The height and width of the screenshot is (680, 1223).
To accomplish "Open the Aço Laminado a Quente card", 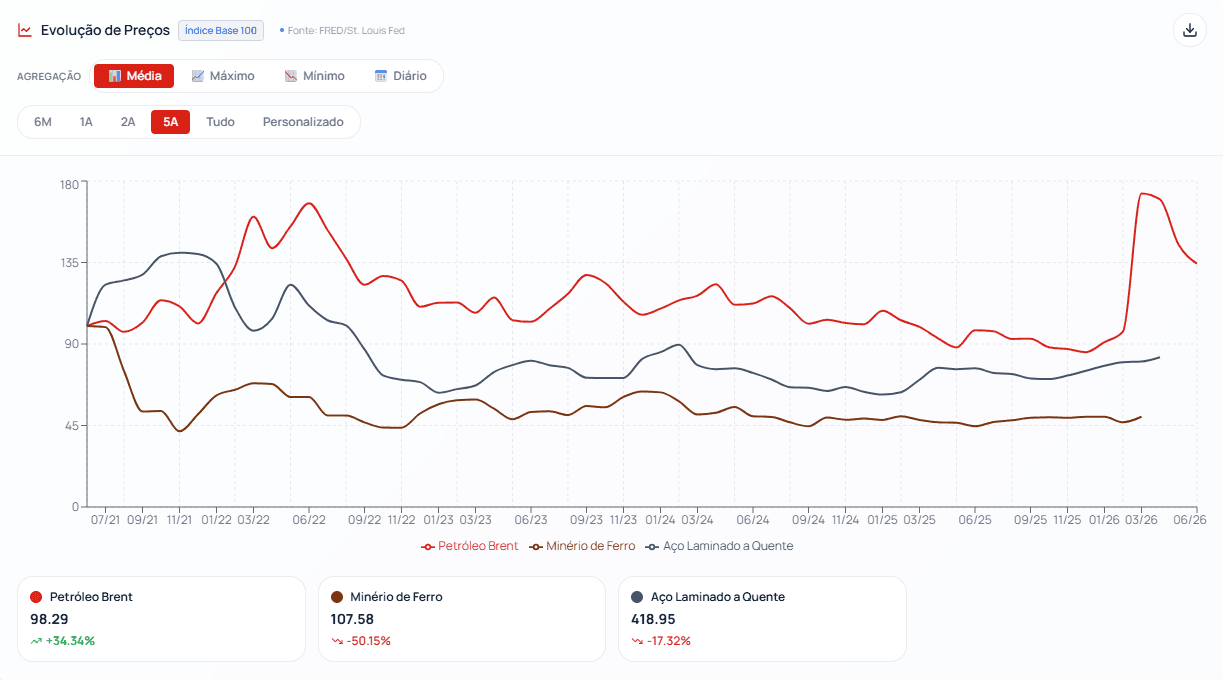I will coord(762,619).
